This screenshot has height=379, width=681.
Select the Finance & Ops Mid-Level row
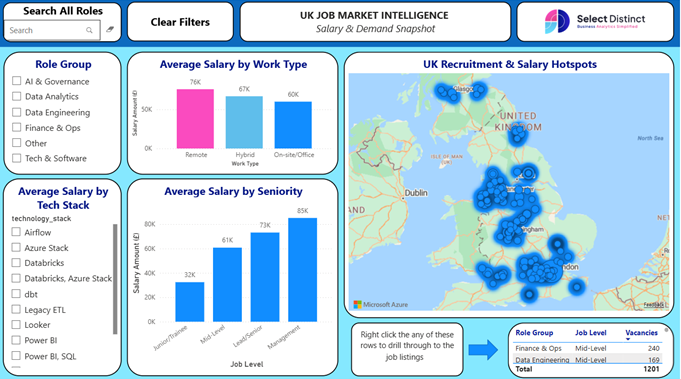point(588,348)
